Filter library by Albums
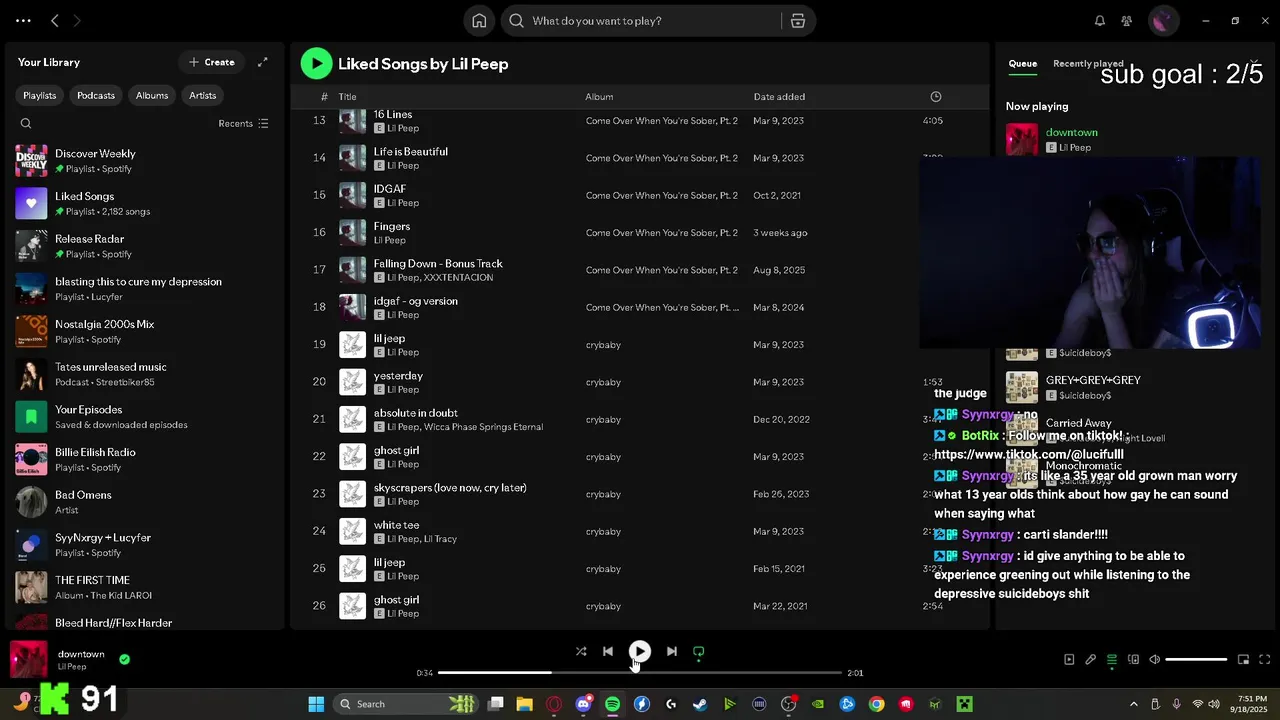Image resolution: width=1280 pixels, height=720 pixels. 152,95
